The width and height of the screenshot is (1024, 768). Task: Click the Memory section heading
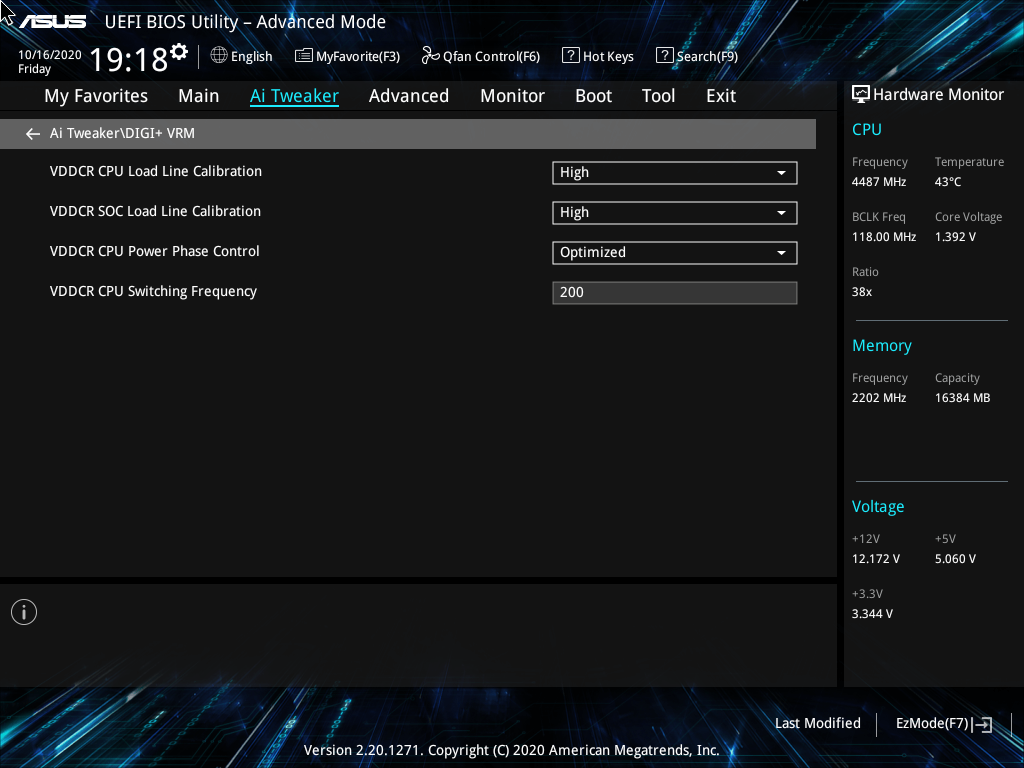click(881, 346)
